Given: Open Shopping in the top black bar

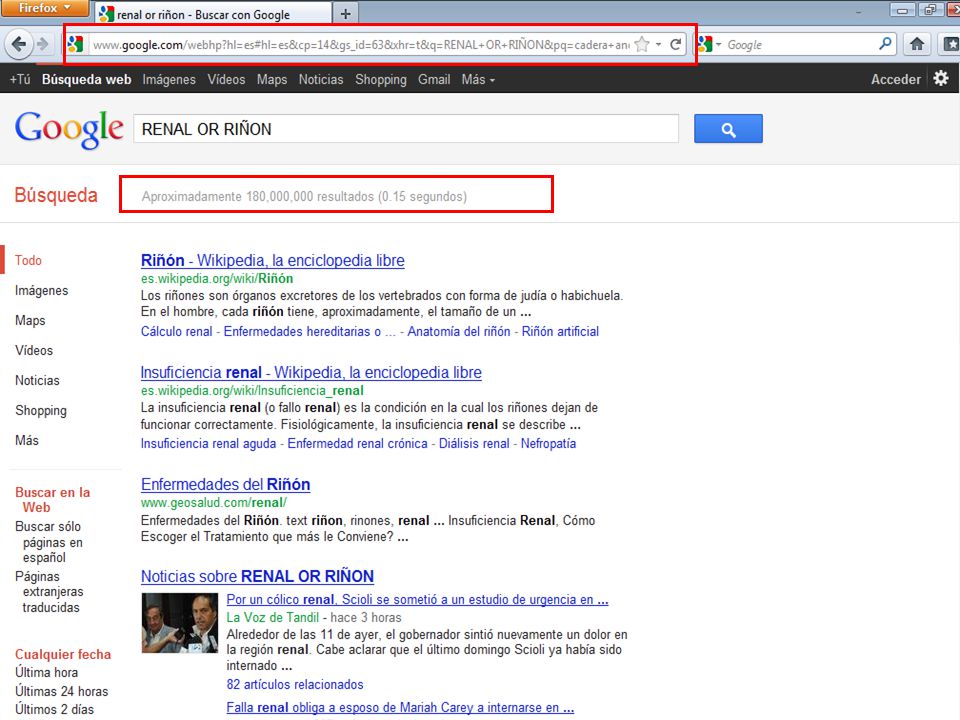Looking at the screenshot, I should click(381, 80).
